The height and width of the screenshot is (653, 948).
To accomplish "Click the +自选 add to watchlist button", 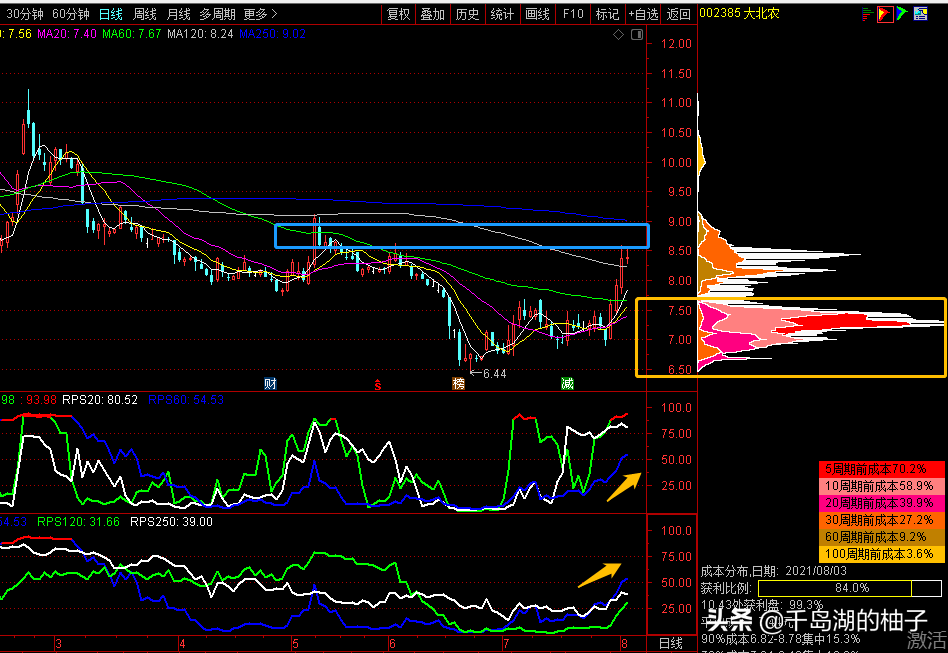I will pos(643,14).
